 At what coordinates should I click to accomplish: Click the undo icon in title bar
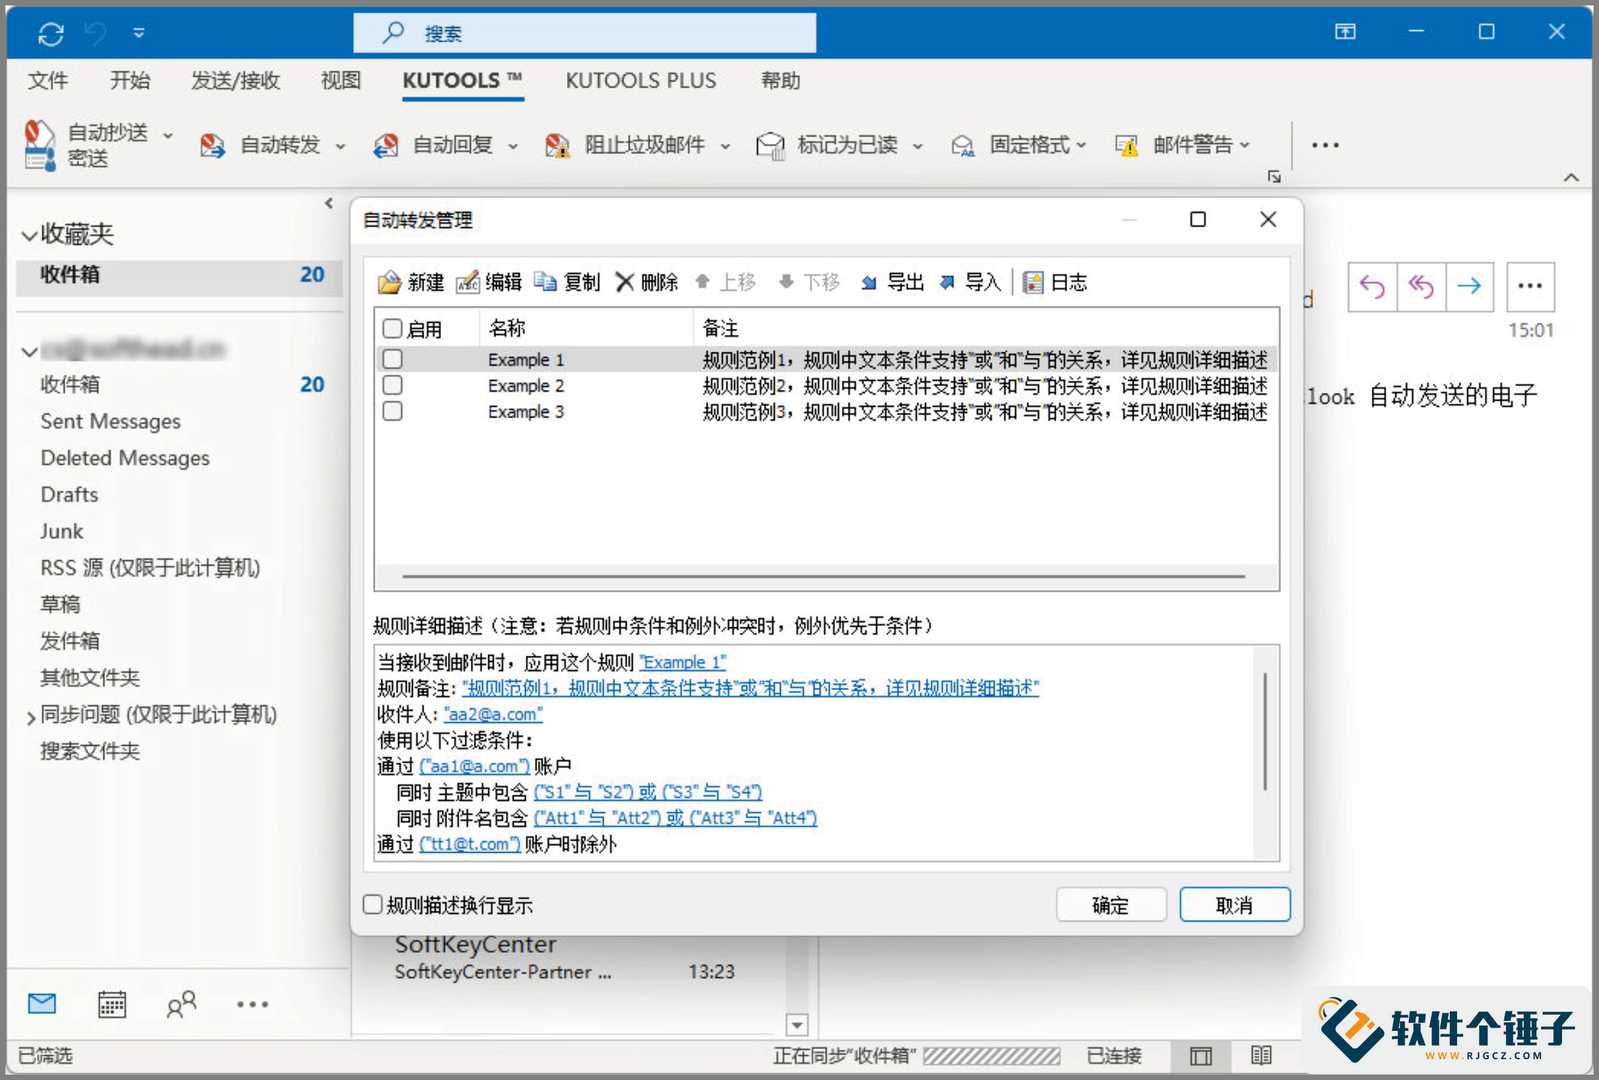point(96,34)
